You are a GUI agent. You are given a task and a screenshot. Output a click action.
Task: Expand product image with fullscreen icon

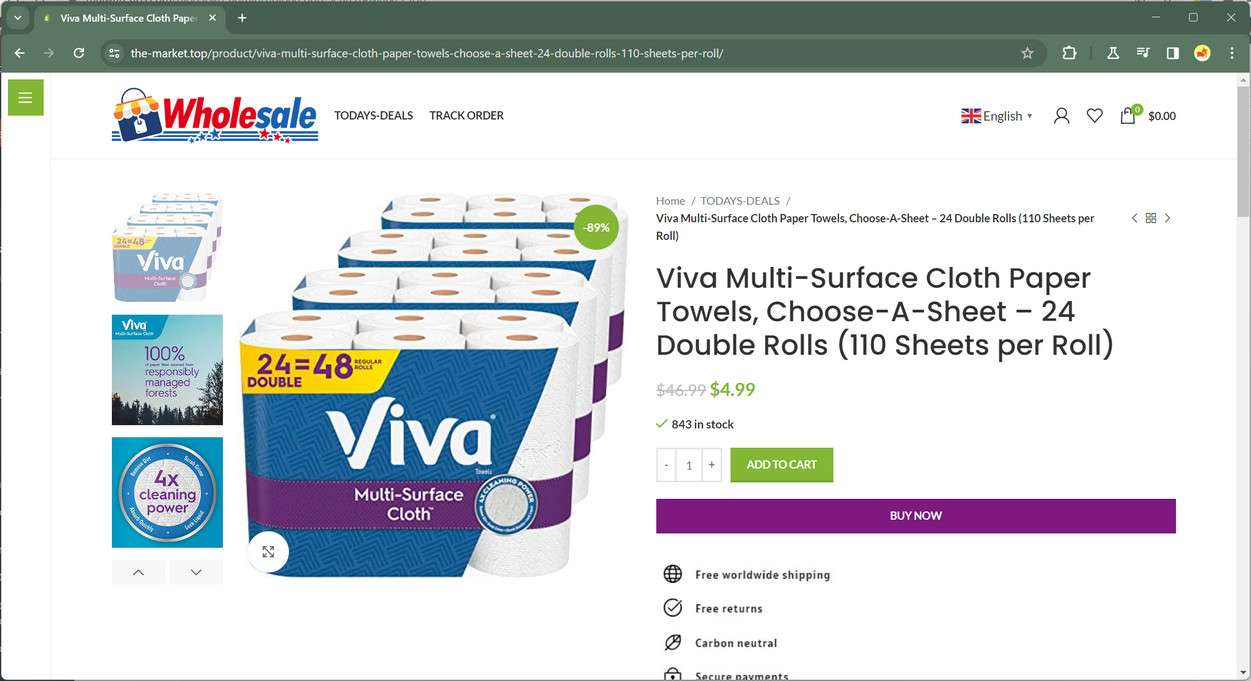coord(268,551)
